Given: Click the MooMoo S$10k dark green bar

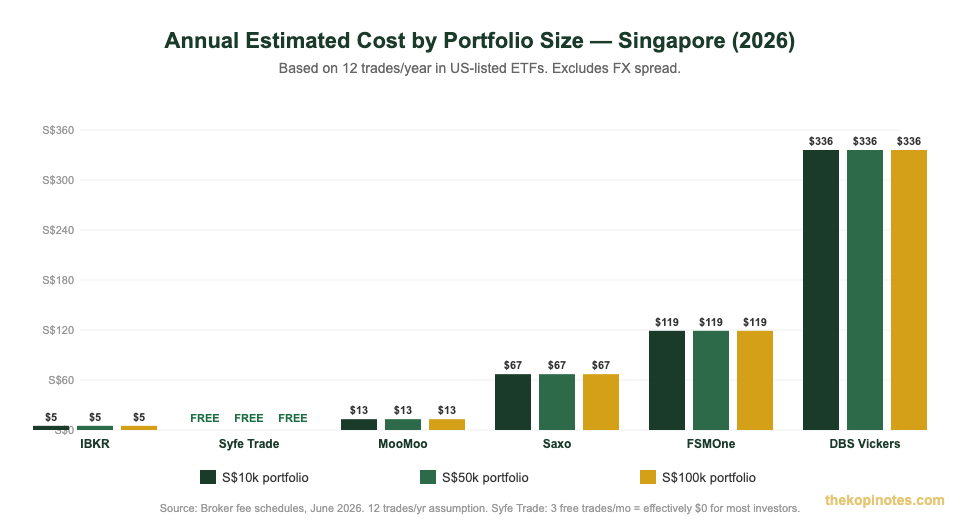Looking at the screenshot, I should (359, 424).
